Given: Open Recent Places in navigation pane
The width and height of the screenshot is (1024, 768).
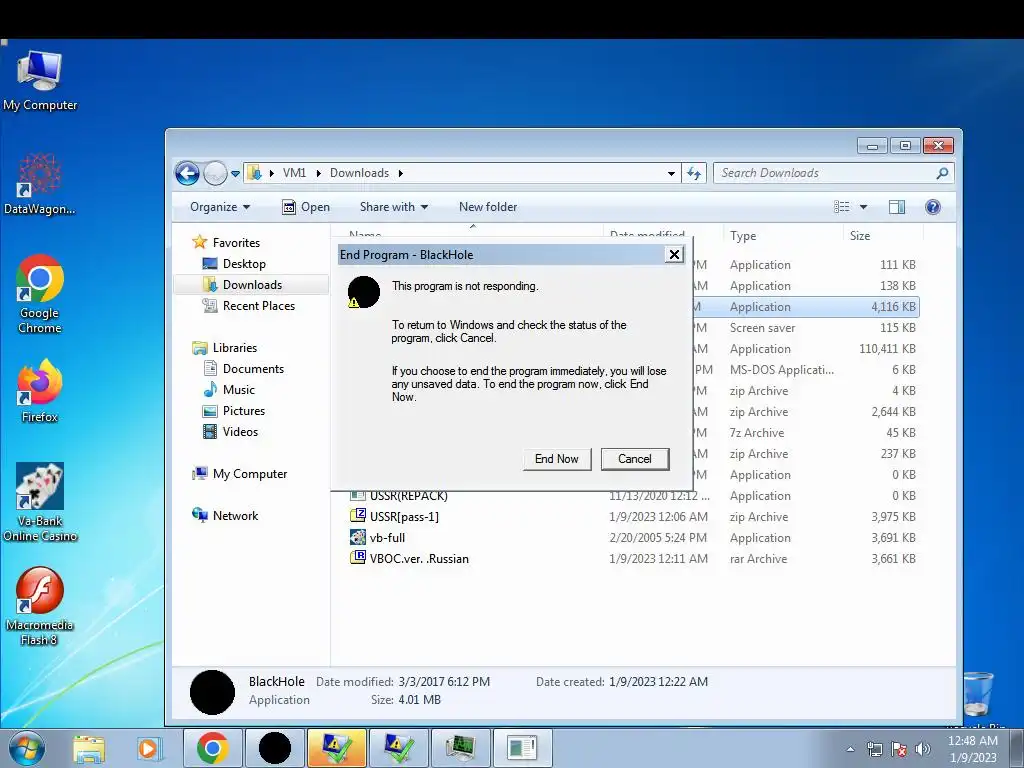Looking at the screenshot, I should click(248, 306).
